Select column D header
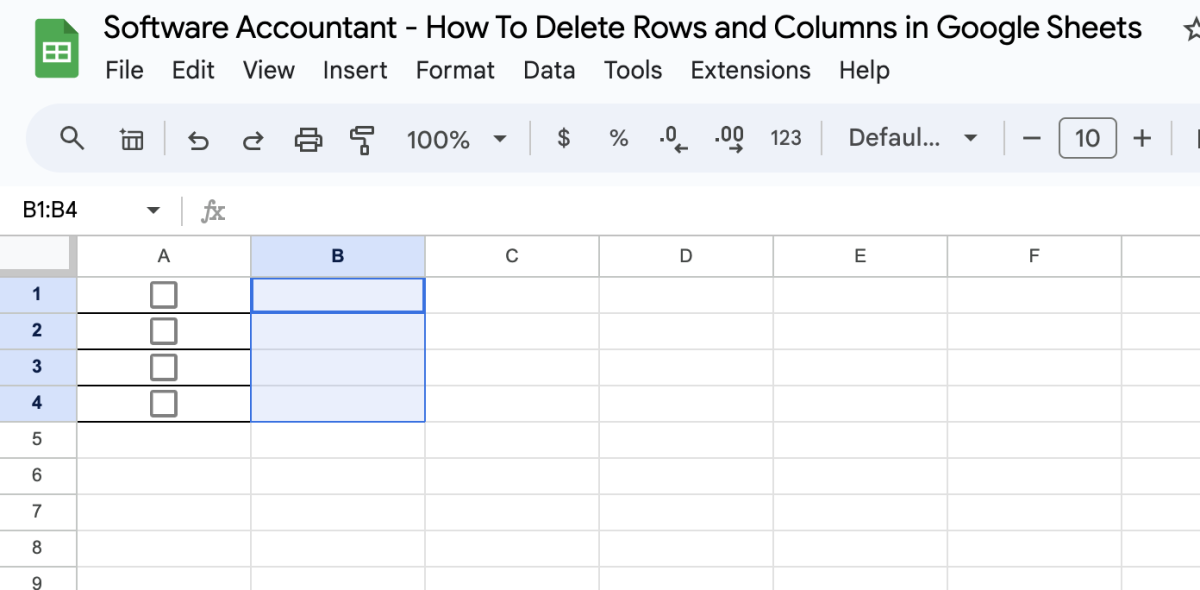Image resolution: width=1200 pixels, height=590 pixels. pyautogui.click(x=686, y=256)
